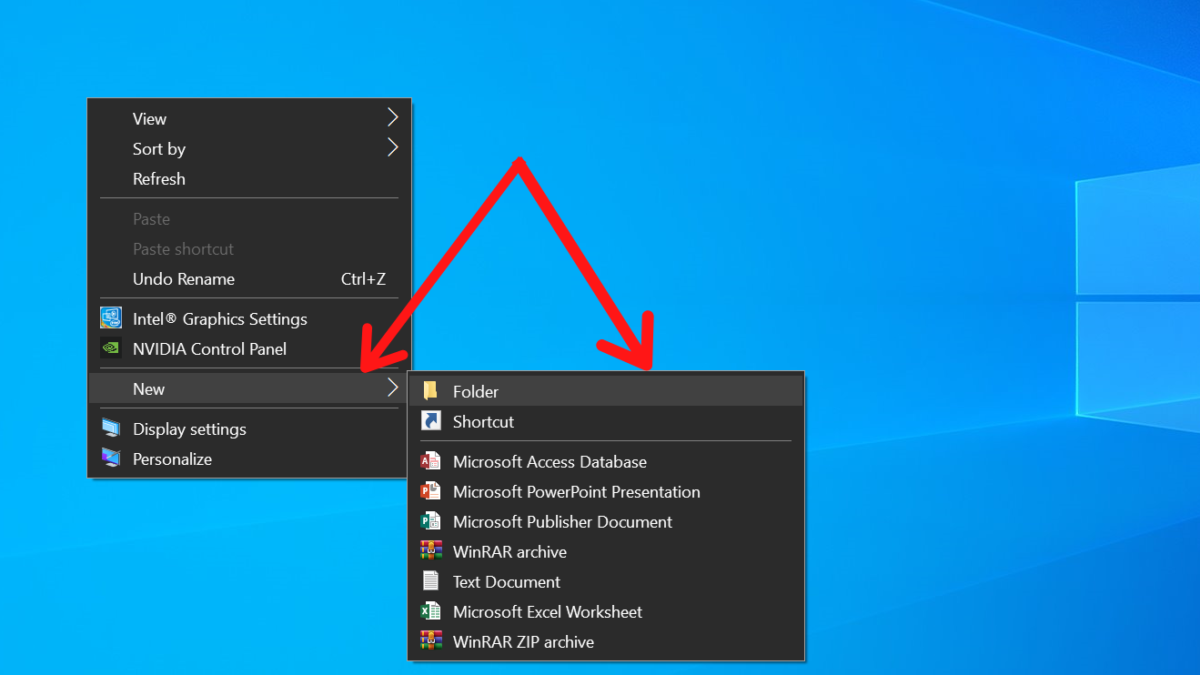Open Display settings

tap(189, 428)
